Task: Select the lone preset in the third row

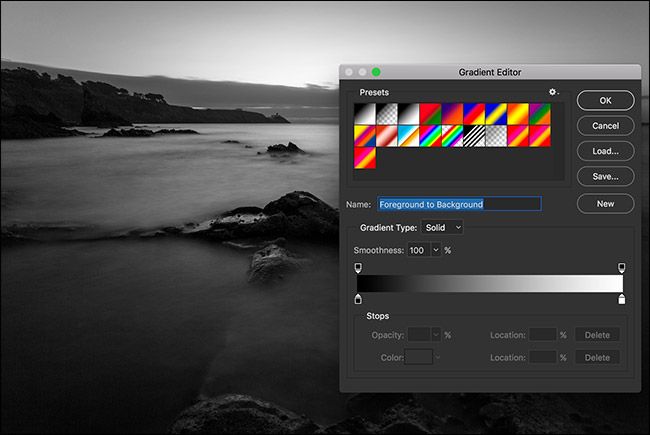Action: [365, 158]
